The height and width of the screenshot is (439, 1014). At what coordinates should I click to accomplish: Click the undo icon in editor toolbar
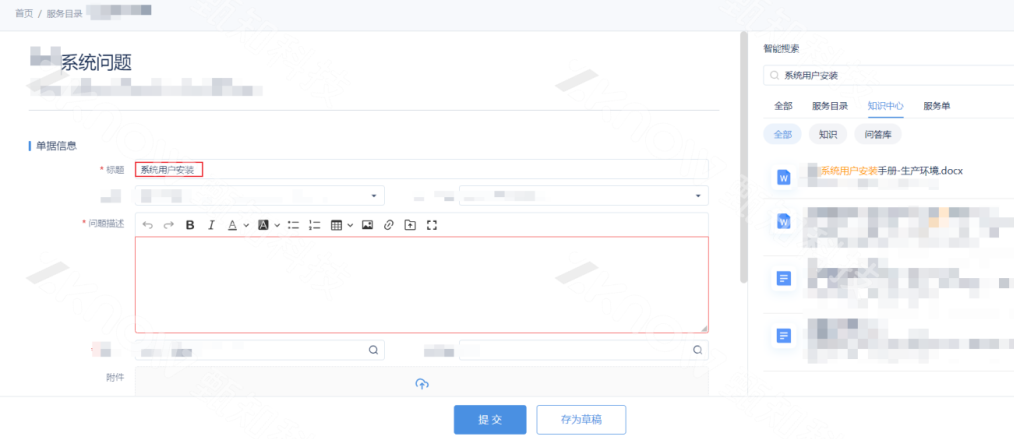coord(148,225)
